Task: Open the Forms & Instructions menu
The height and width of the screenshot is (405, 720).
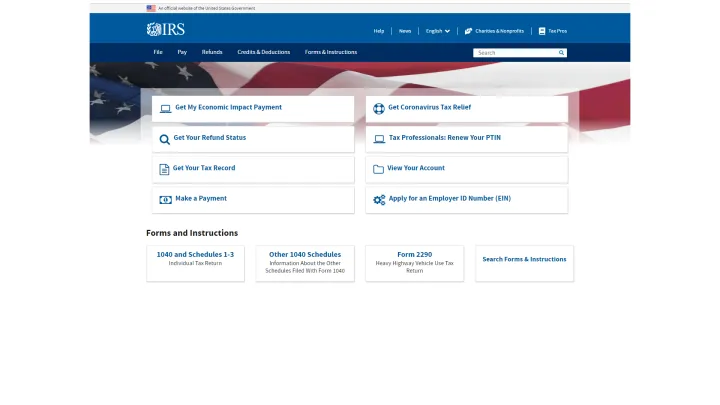Action: (x=331, y=52)
